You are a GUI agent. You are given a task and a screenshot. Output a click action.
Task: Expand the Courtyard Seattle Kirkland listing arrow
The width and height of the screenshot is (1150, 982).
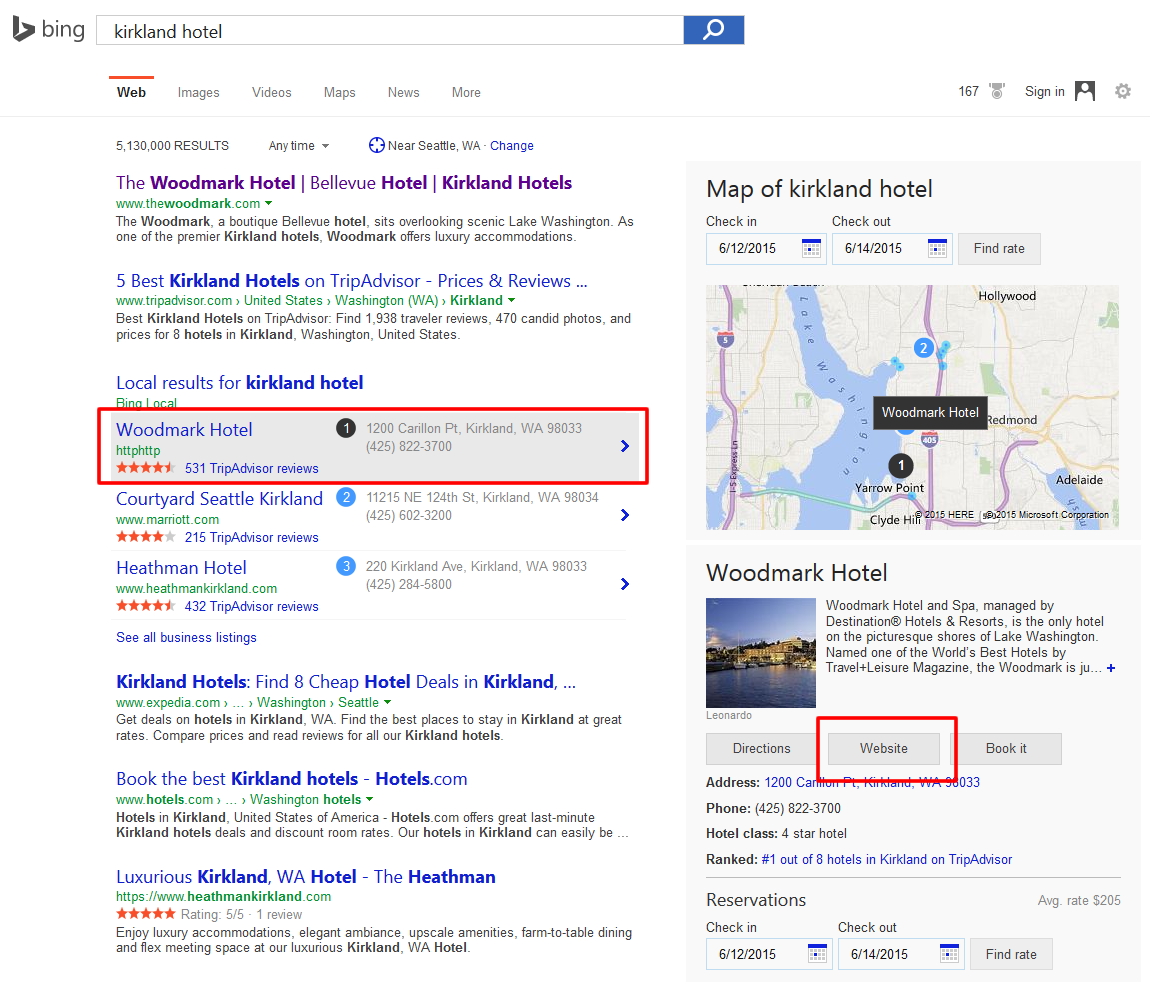[x=625, y=515]
